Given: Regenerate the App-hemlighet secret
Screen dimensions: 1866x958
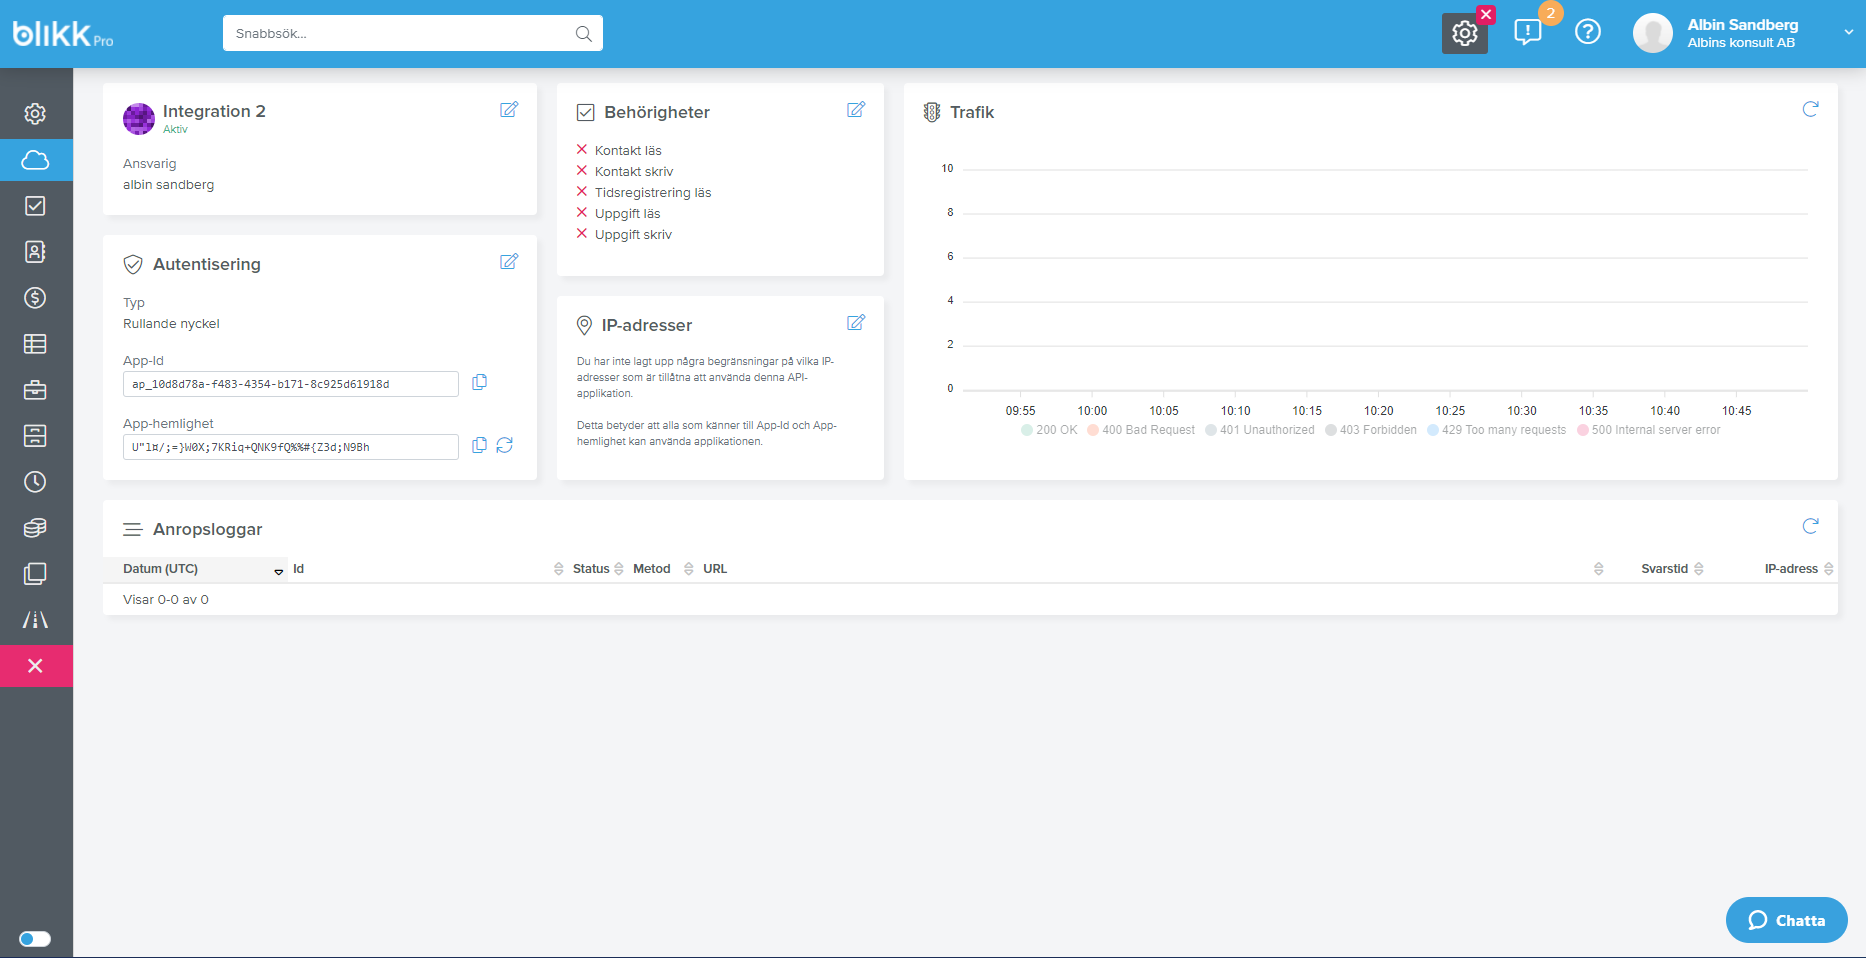Looking at the screenshot, I should (x=505, y=445).
